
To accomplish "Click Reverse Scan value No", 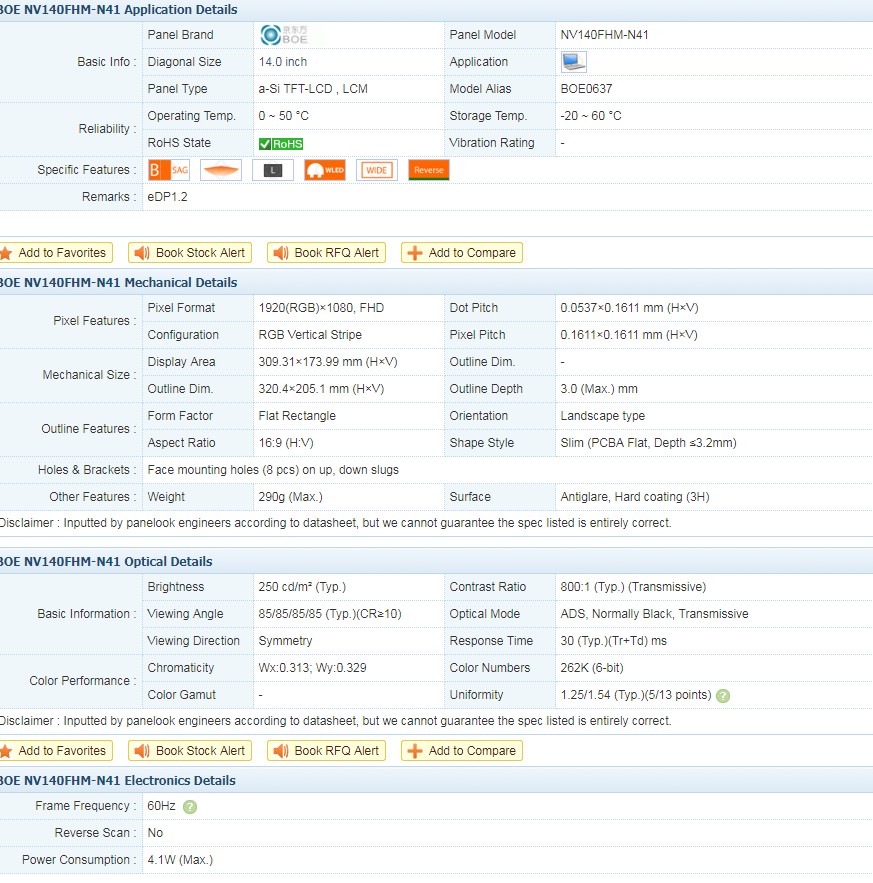I will click(x=155, y=833).
